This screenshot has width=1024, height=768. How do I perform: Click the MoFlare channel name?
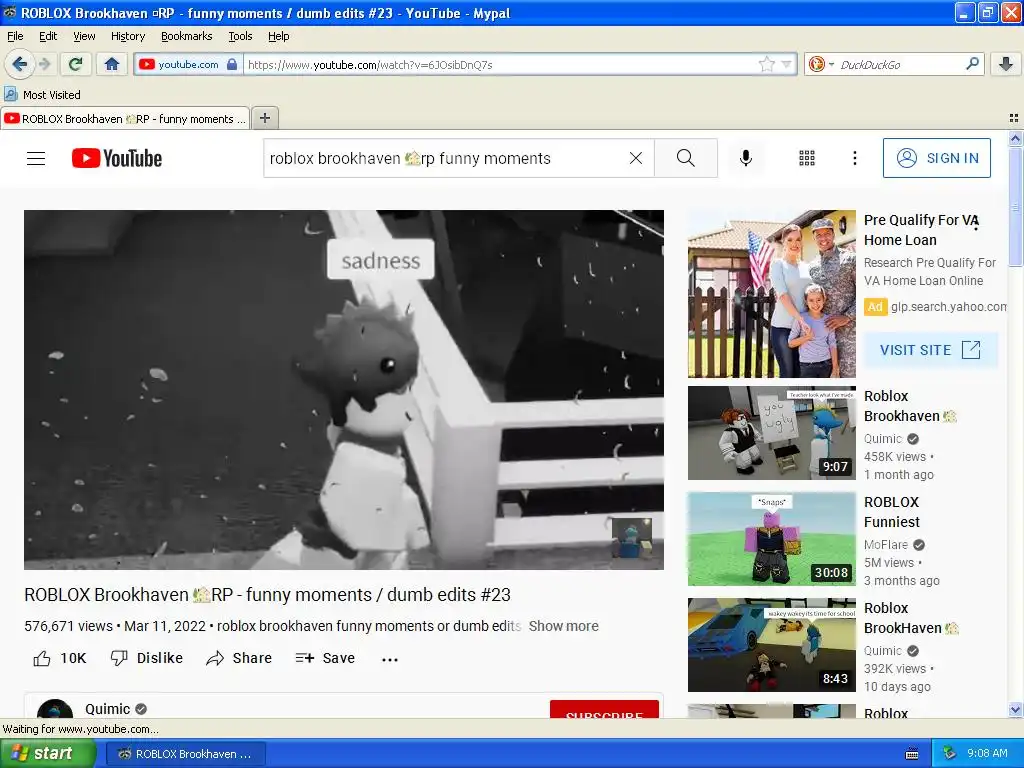pyautogui.click(x=886, y=545)
